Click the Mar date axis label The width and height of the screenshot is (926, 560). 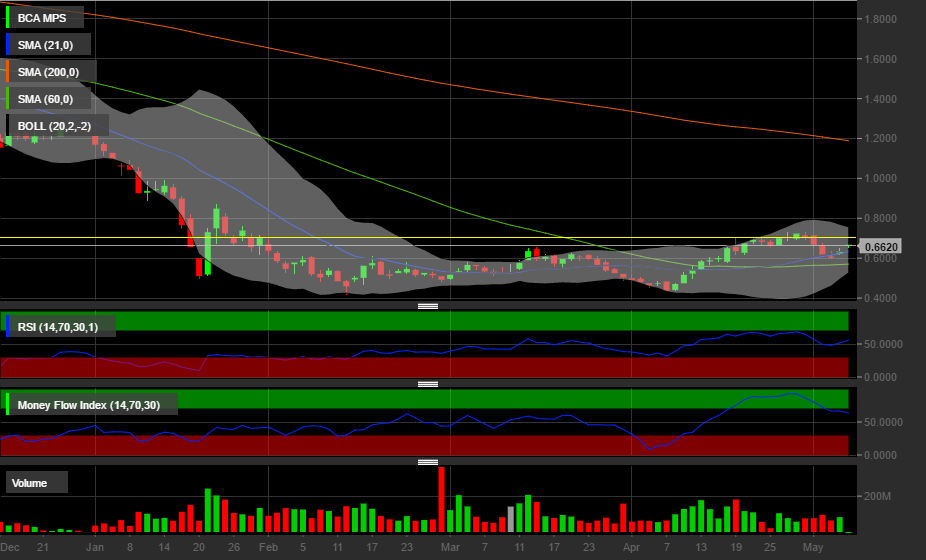coord(450,547)
